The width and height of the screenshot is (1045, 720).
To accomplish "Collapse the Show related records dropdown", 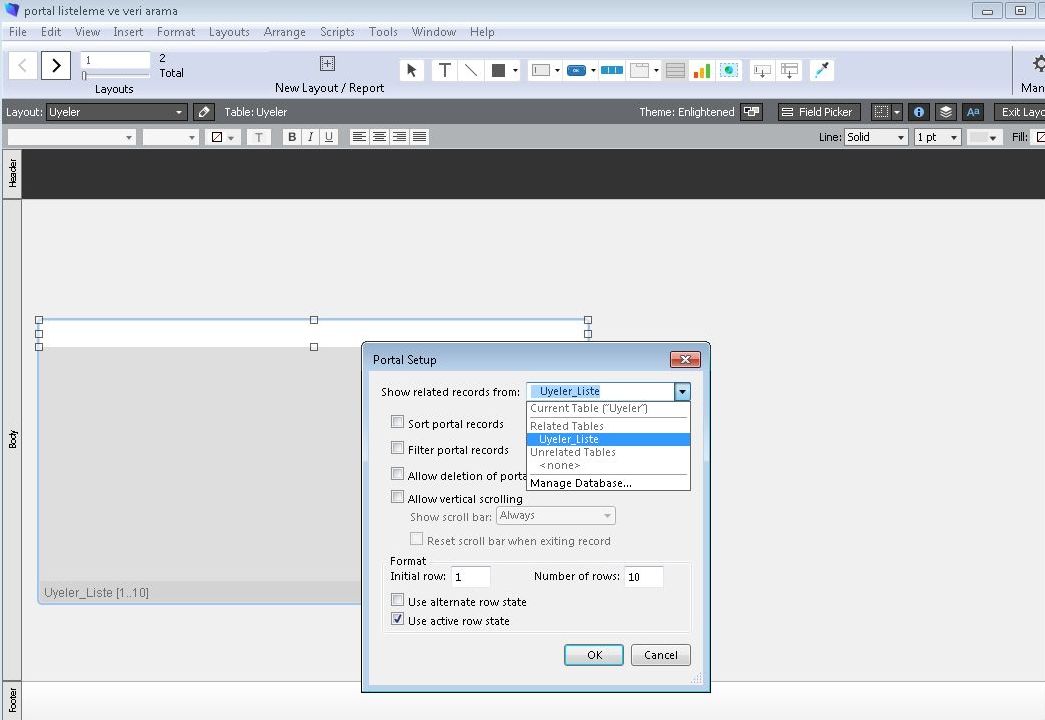I will pos(681,392).
